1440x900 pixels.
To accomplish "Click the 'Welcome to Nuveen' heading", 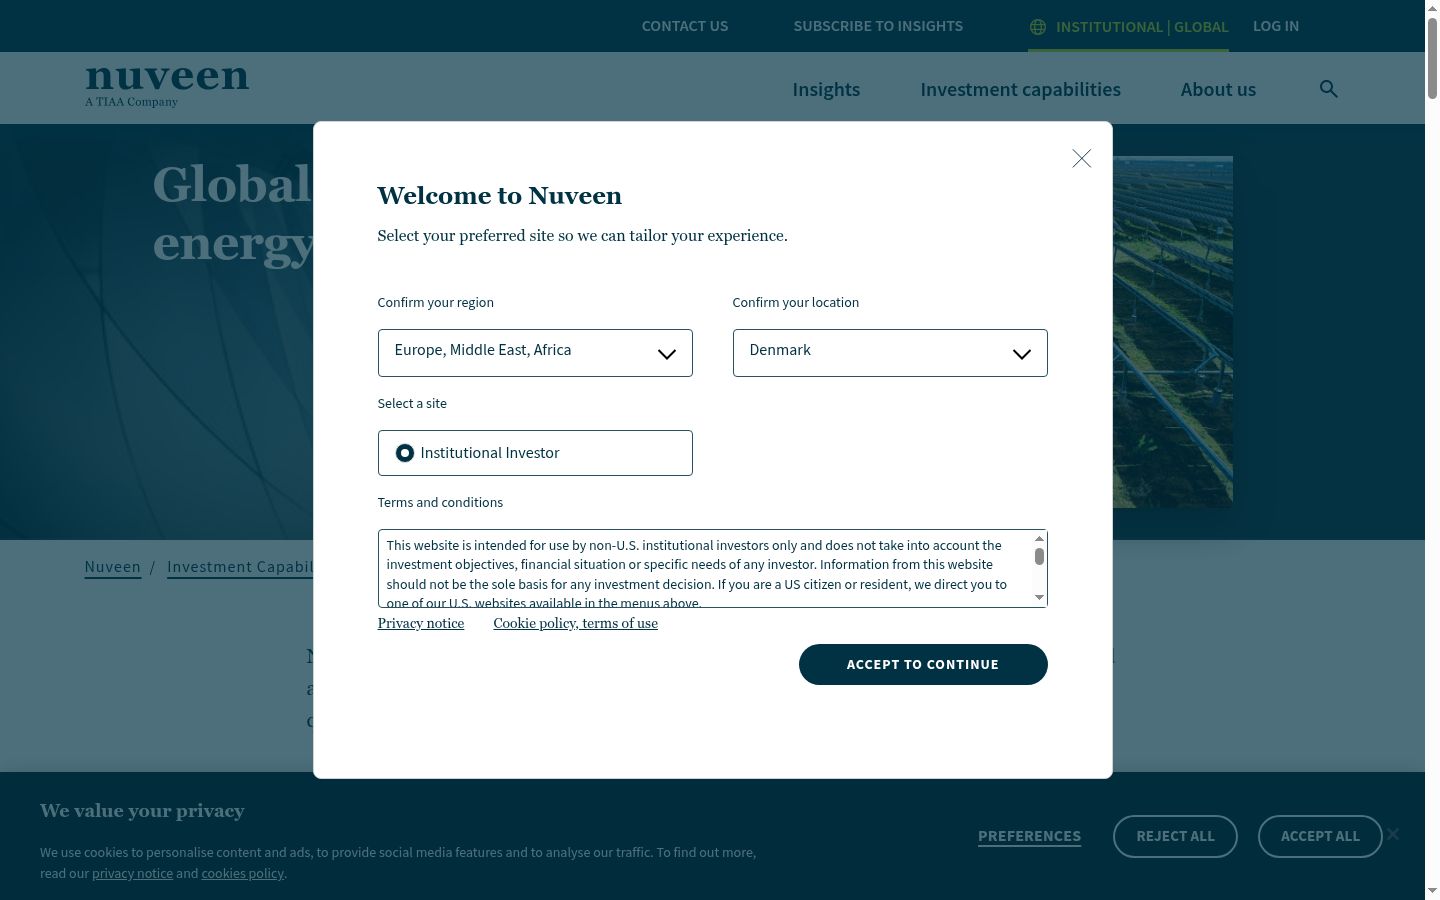I will pos(499,195).
